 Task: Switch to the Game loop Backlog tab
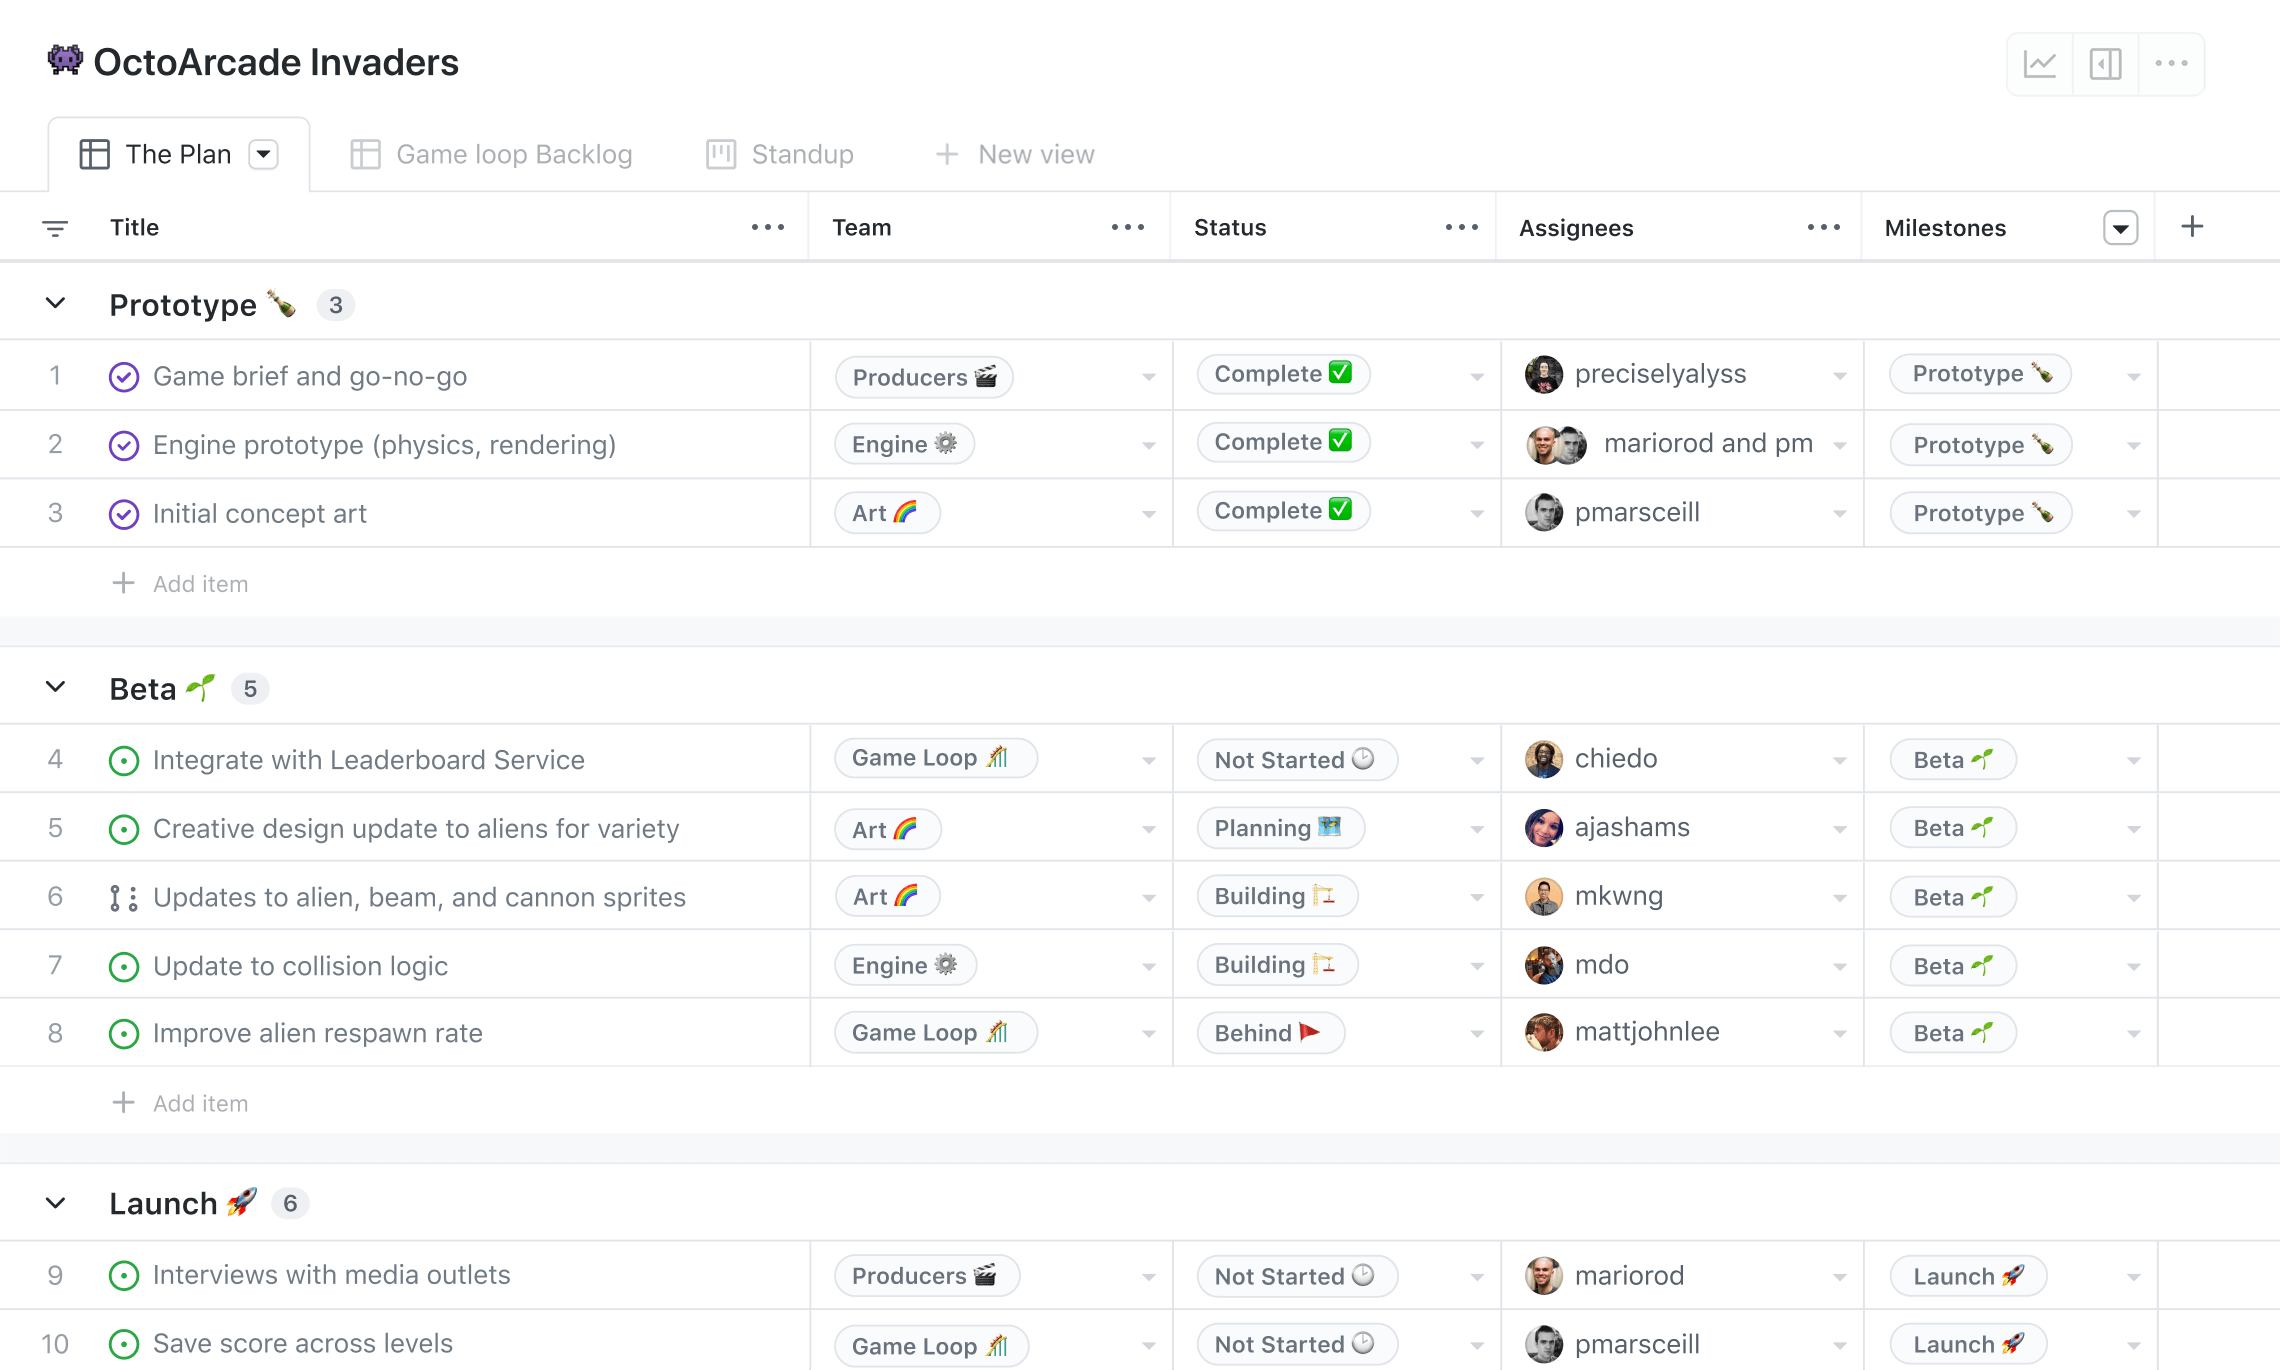point(498,153)
